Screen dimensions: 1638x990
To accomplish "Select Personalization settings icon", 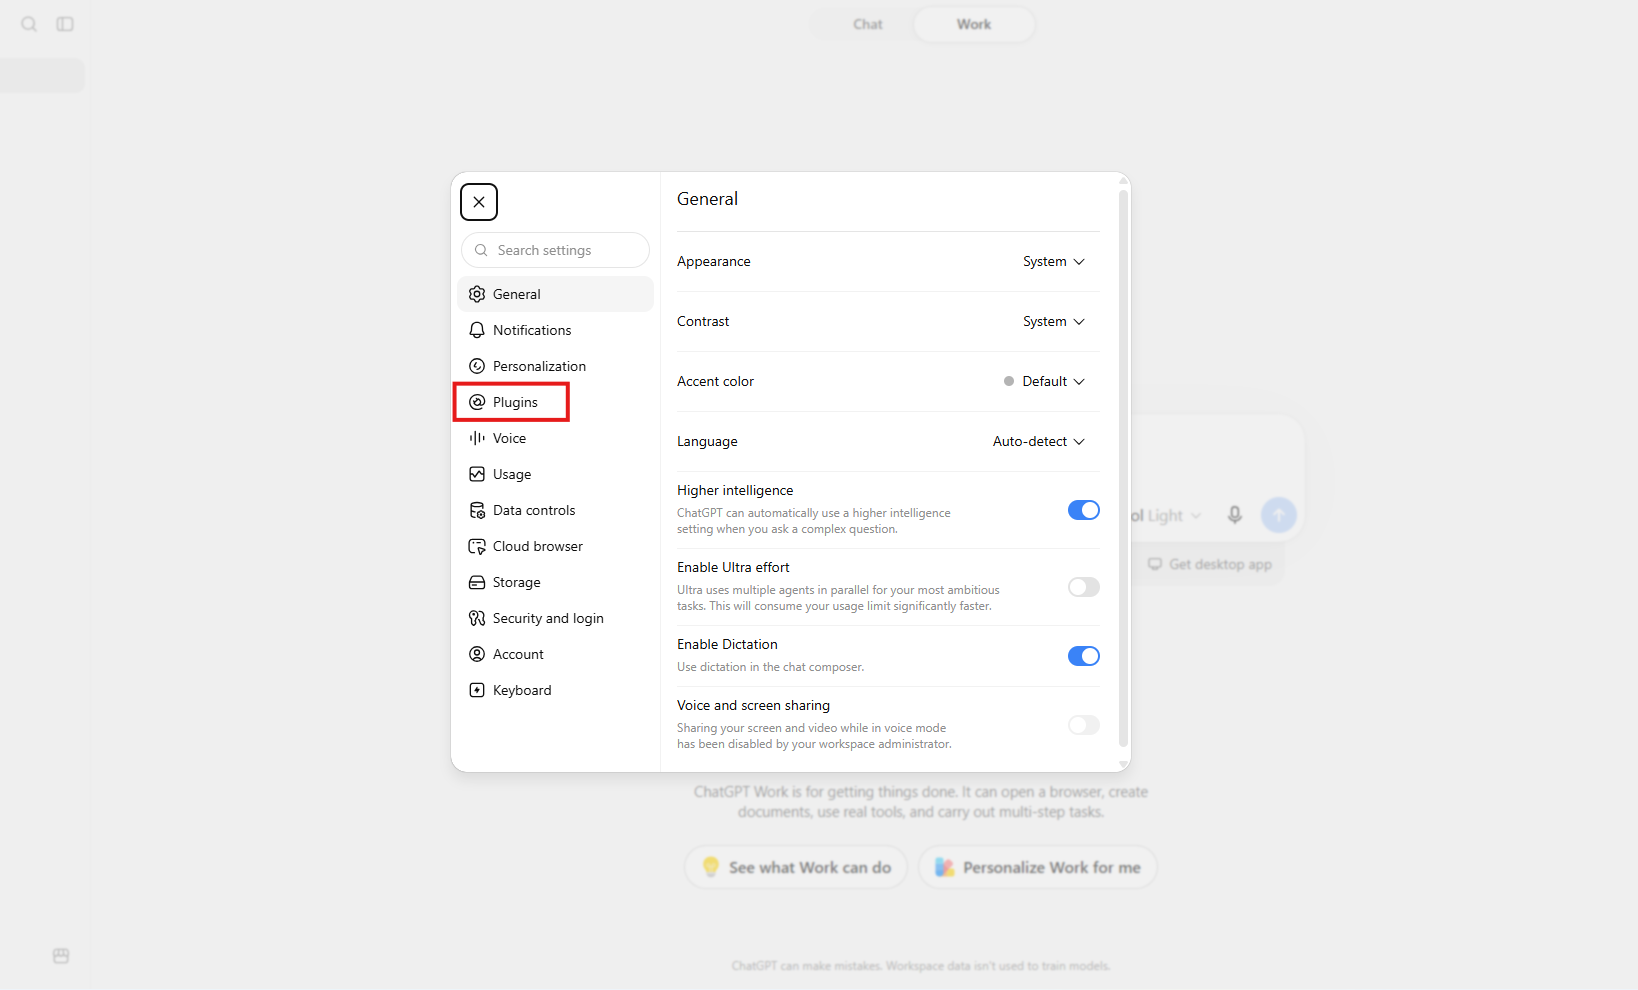I will [x=477, y=366].
